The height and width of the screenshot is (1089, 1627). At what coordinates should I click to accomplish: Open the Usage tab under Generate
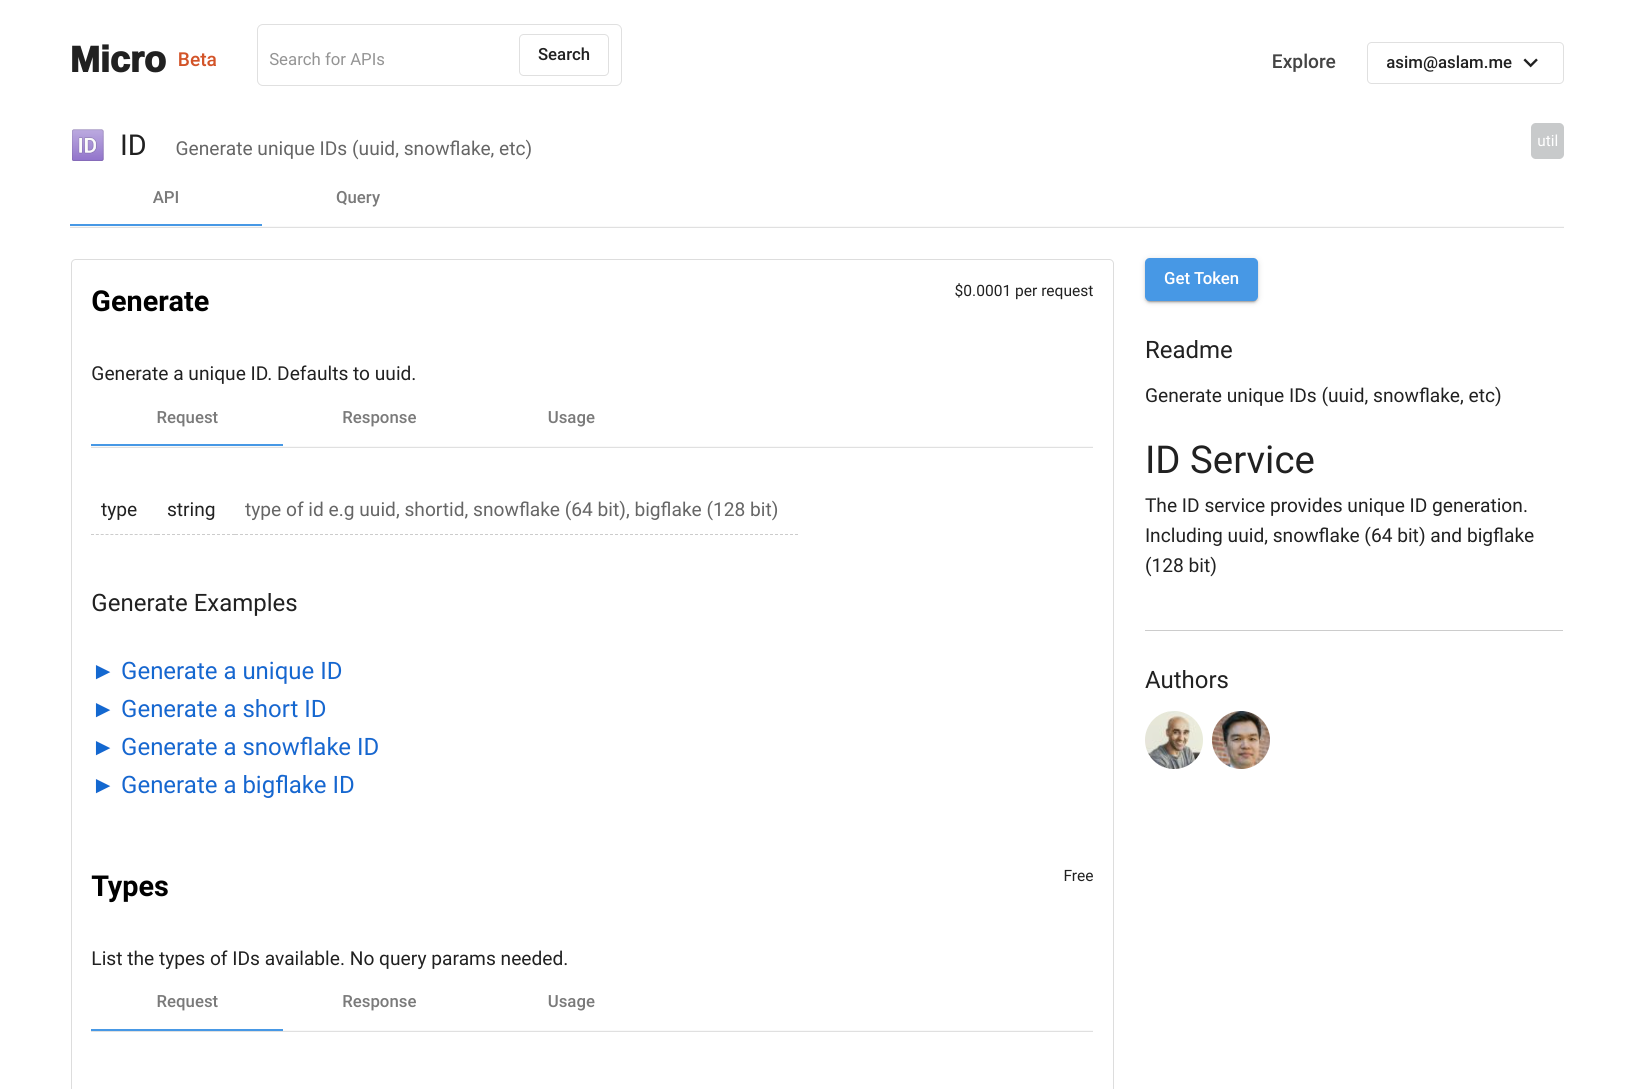[x=571, y=418]
